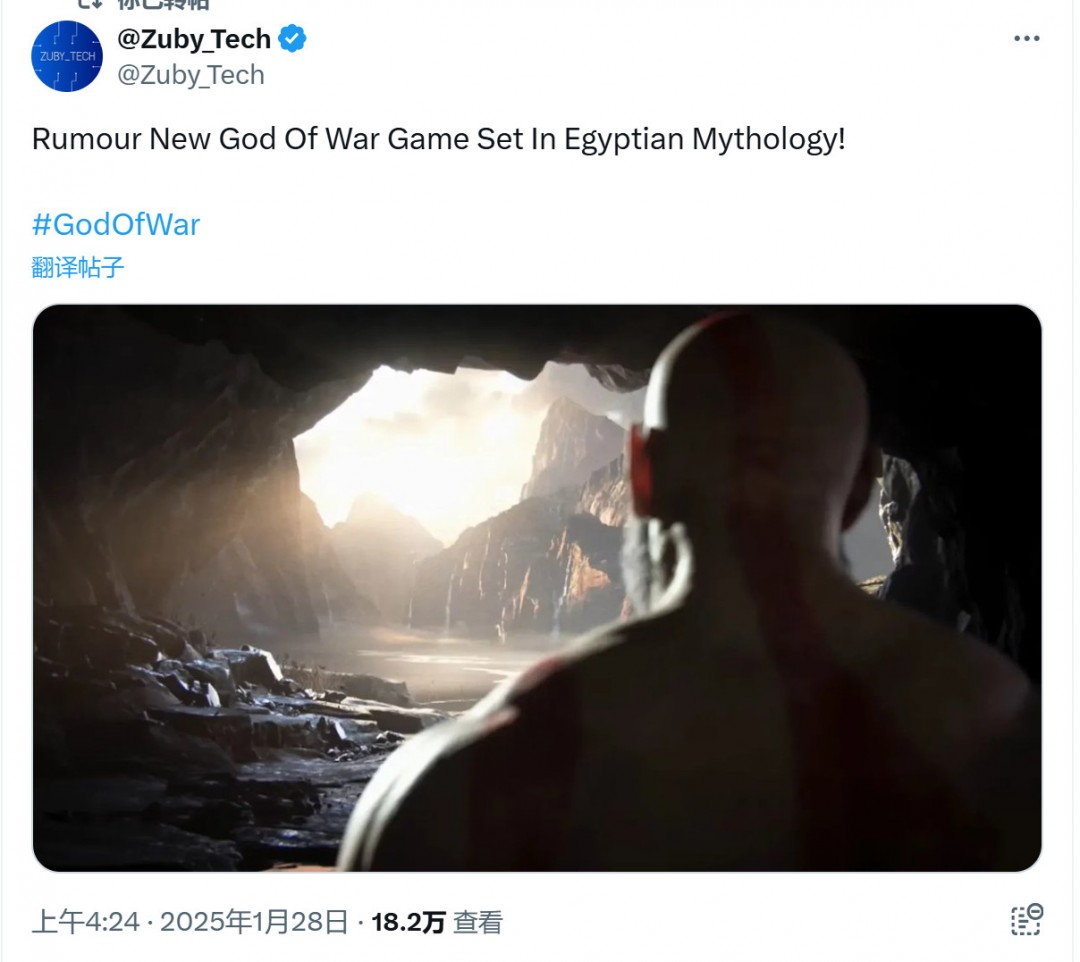Click the word Rumour in the post text
1080x962 pixels.
[87, 139]
